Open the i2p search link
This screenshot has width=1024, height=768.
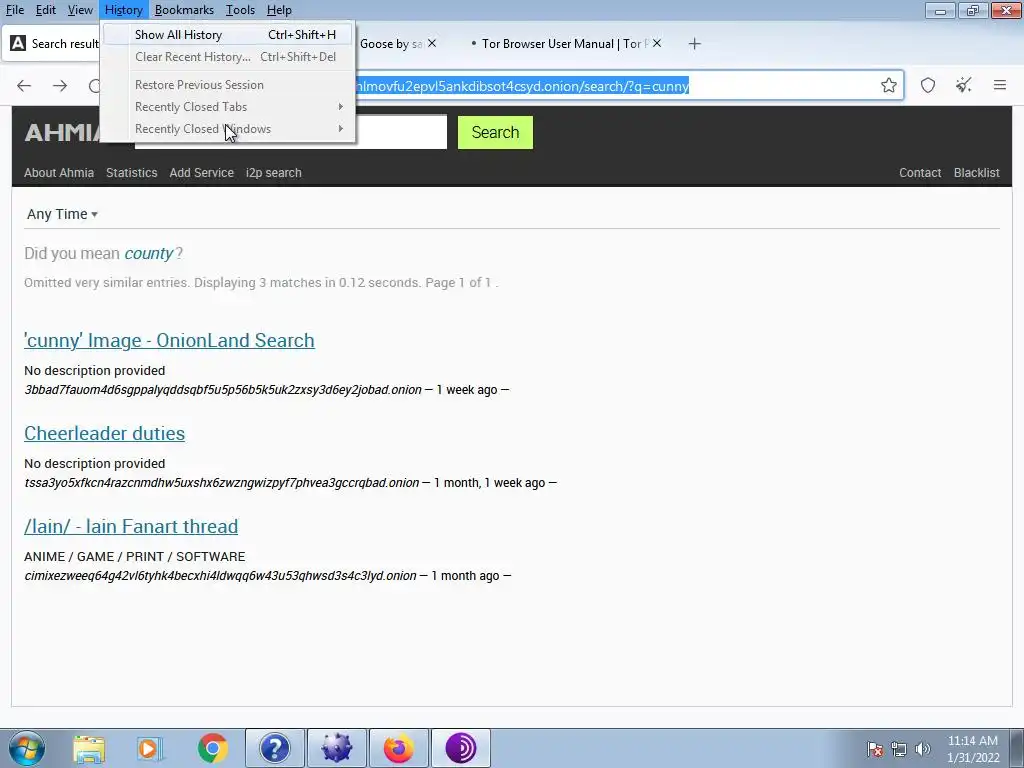(x=274, y=173)
